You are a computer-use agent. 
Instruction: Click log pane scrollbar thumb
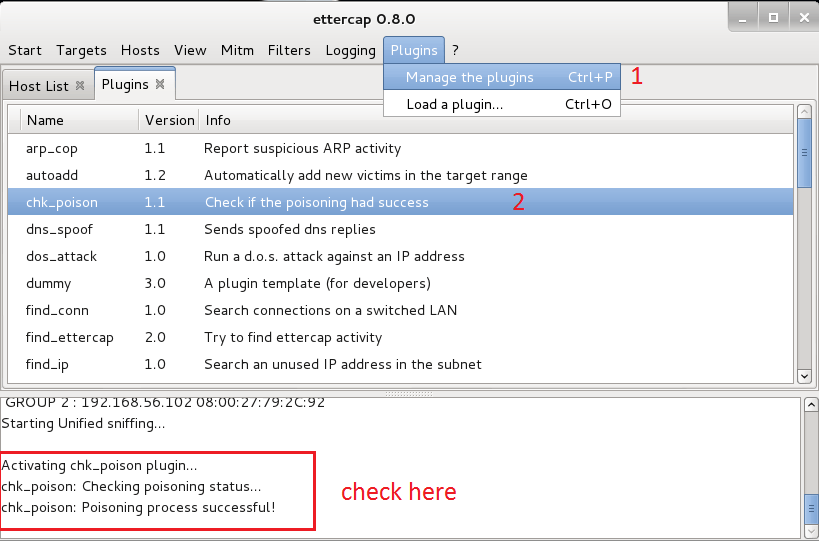coord(811,508)
